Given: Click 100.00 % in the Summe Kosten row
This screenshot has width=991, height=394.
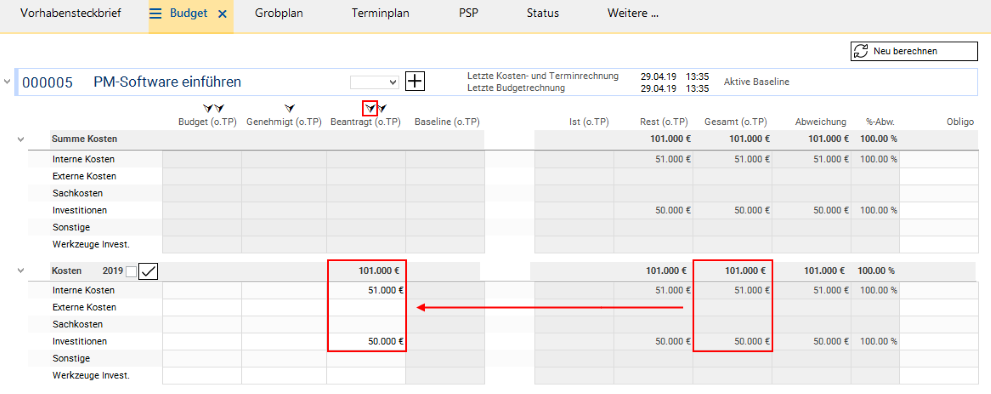Looking at the screenshot, I should tap(879, 139).
